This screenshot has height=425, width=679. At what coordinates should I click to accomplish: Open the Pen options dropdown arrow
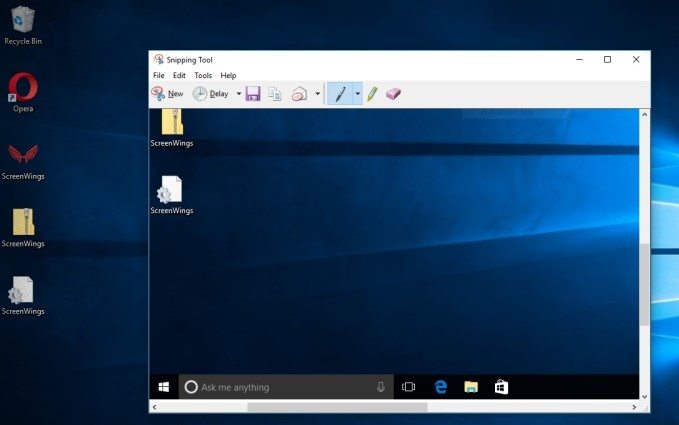(x=357, y=94)
